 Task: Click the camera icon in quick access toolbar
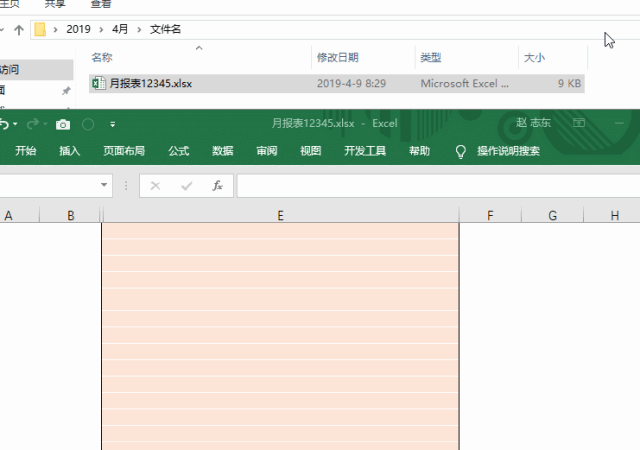[63, 124]
